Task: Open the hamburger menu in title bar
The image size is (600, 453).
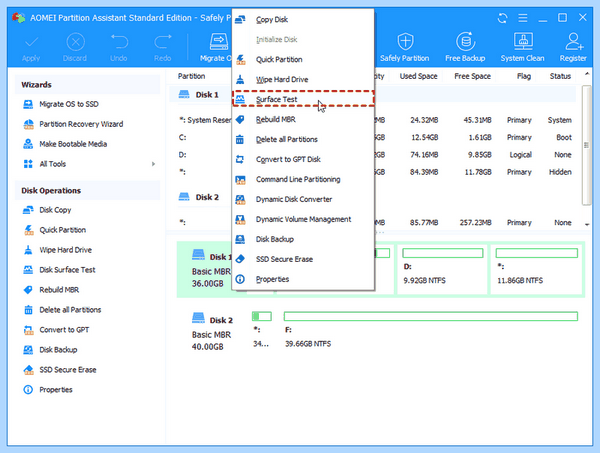Action: pyautogui.click(x=523, y=18)
